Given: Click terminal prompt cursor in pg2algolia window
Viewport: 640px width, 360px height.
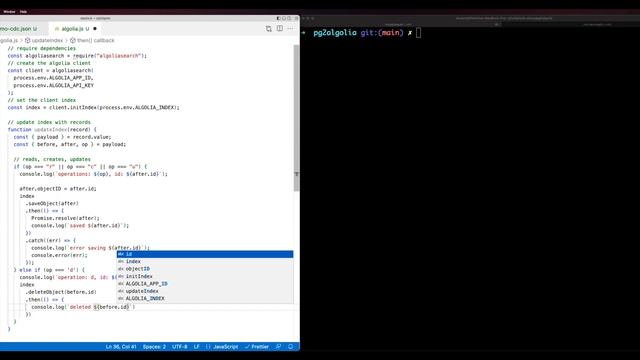Looking at the screenshot, I should tap(419, 33).
